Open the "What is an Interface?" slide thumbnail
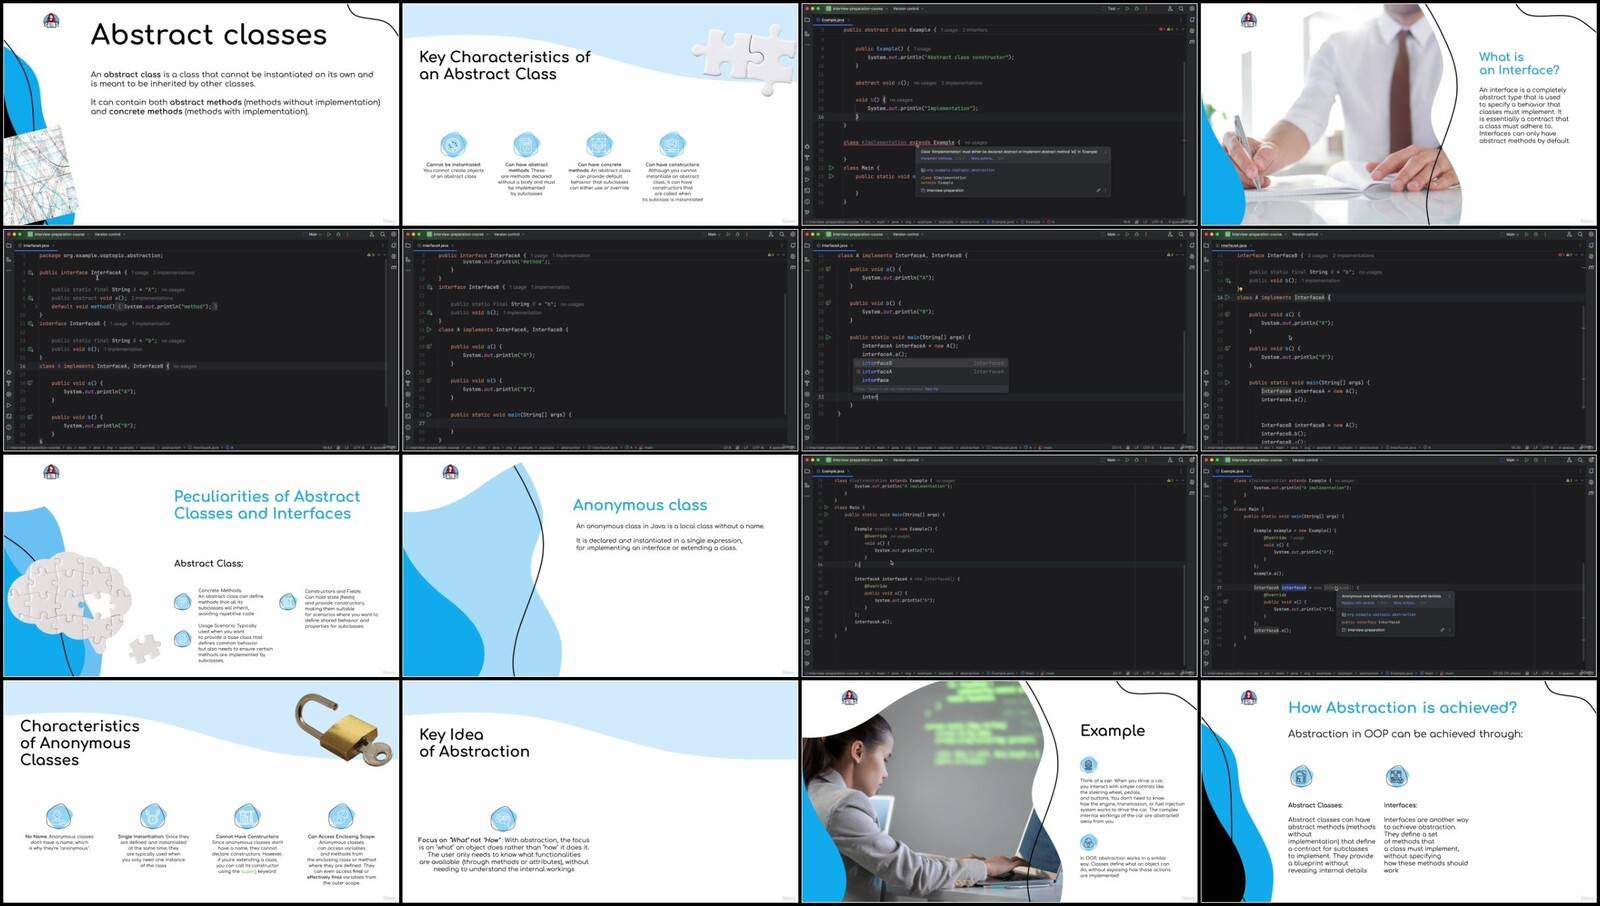The height and width of the screenshot is (906, 1600). [1398, 114]
